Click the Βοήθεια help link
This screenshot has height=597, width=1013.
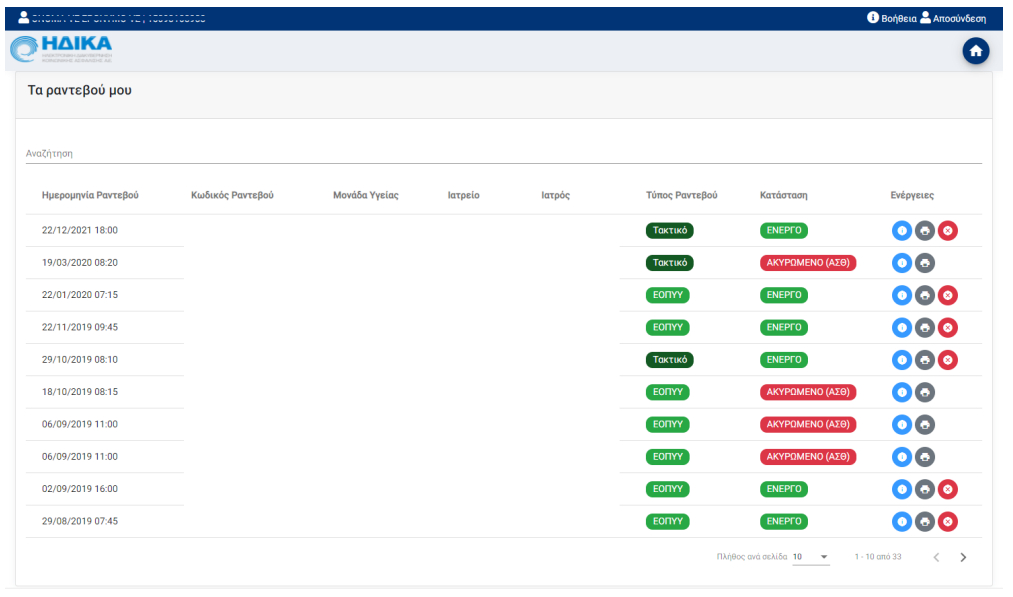tap(891, 18)
